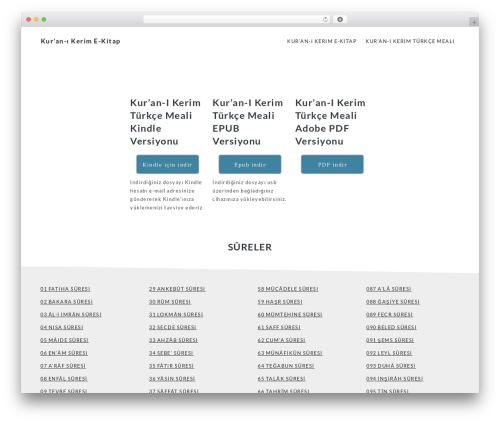Open 60 Mümtehine Sûresi link
This screenshot has width=500, height=423.
tap(290, 314)
